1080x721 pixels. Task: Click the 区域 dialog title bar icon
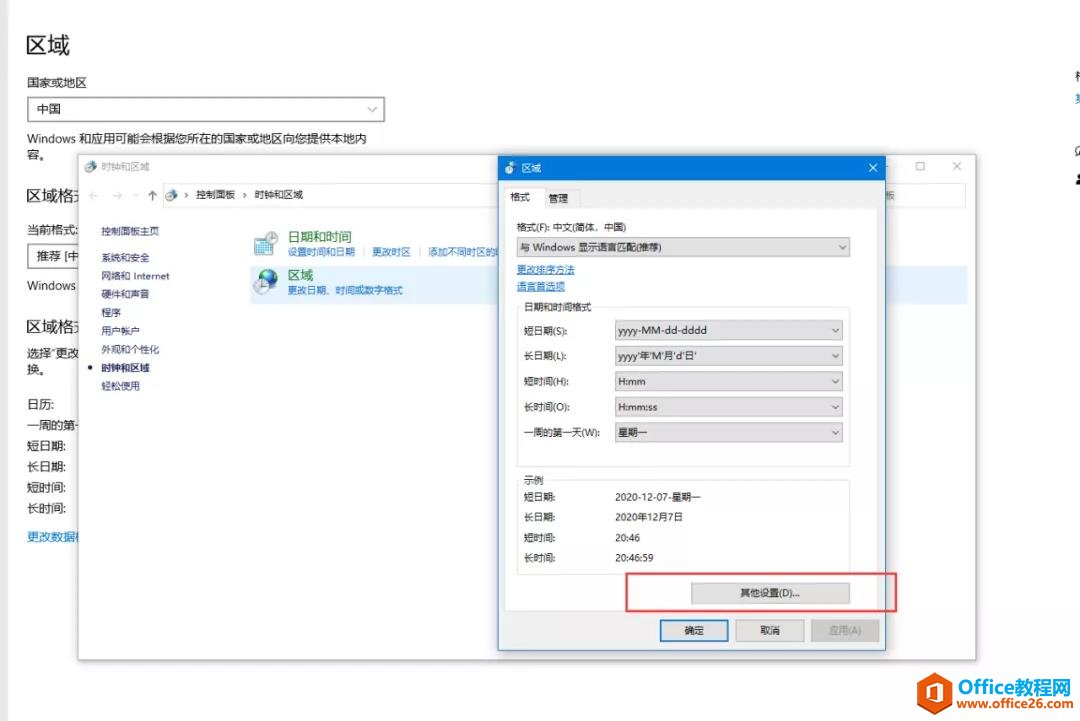tap(511, 167)
